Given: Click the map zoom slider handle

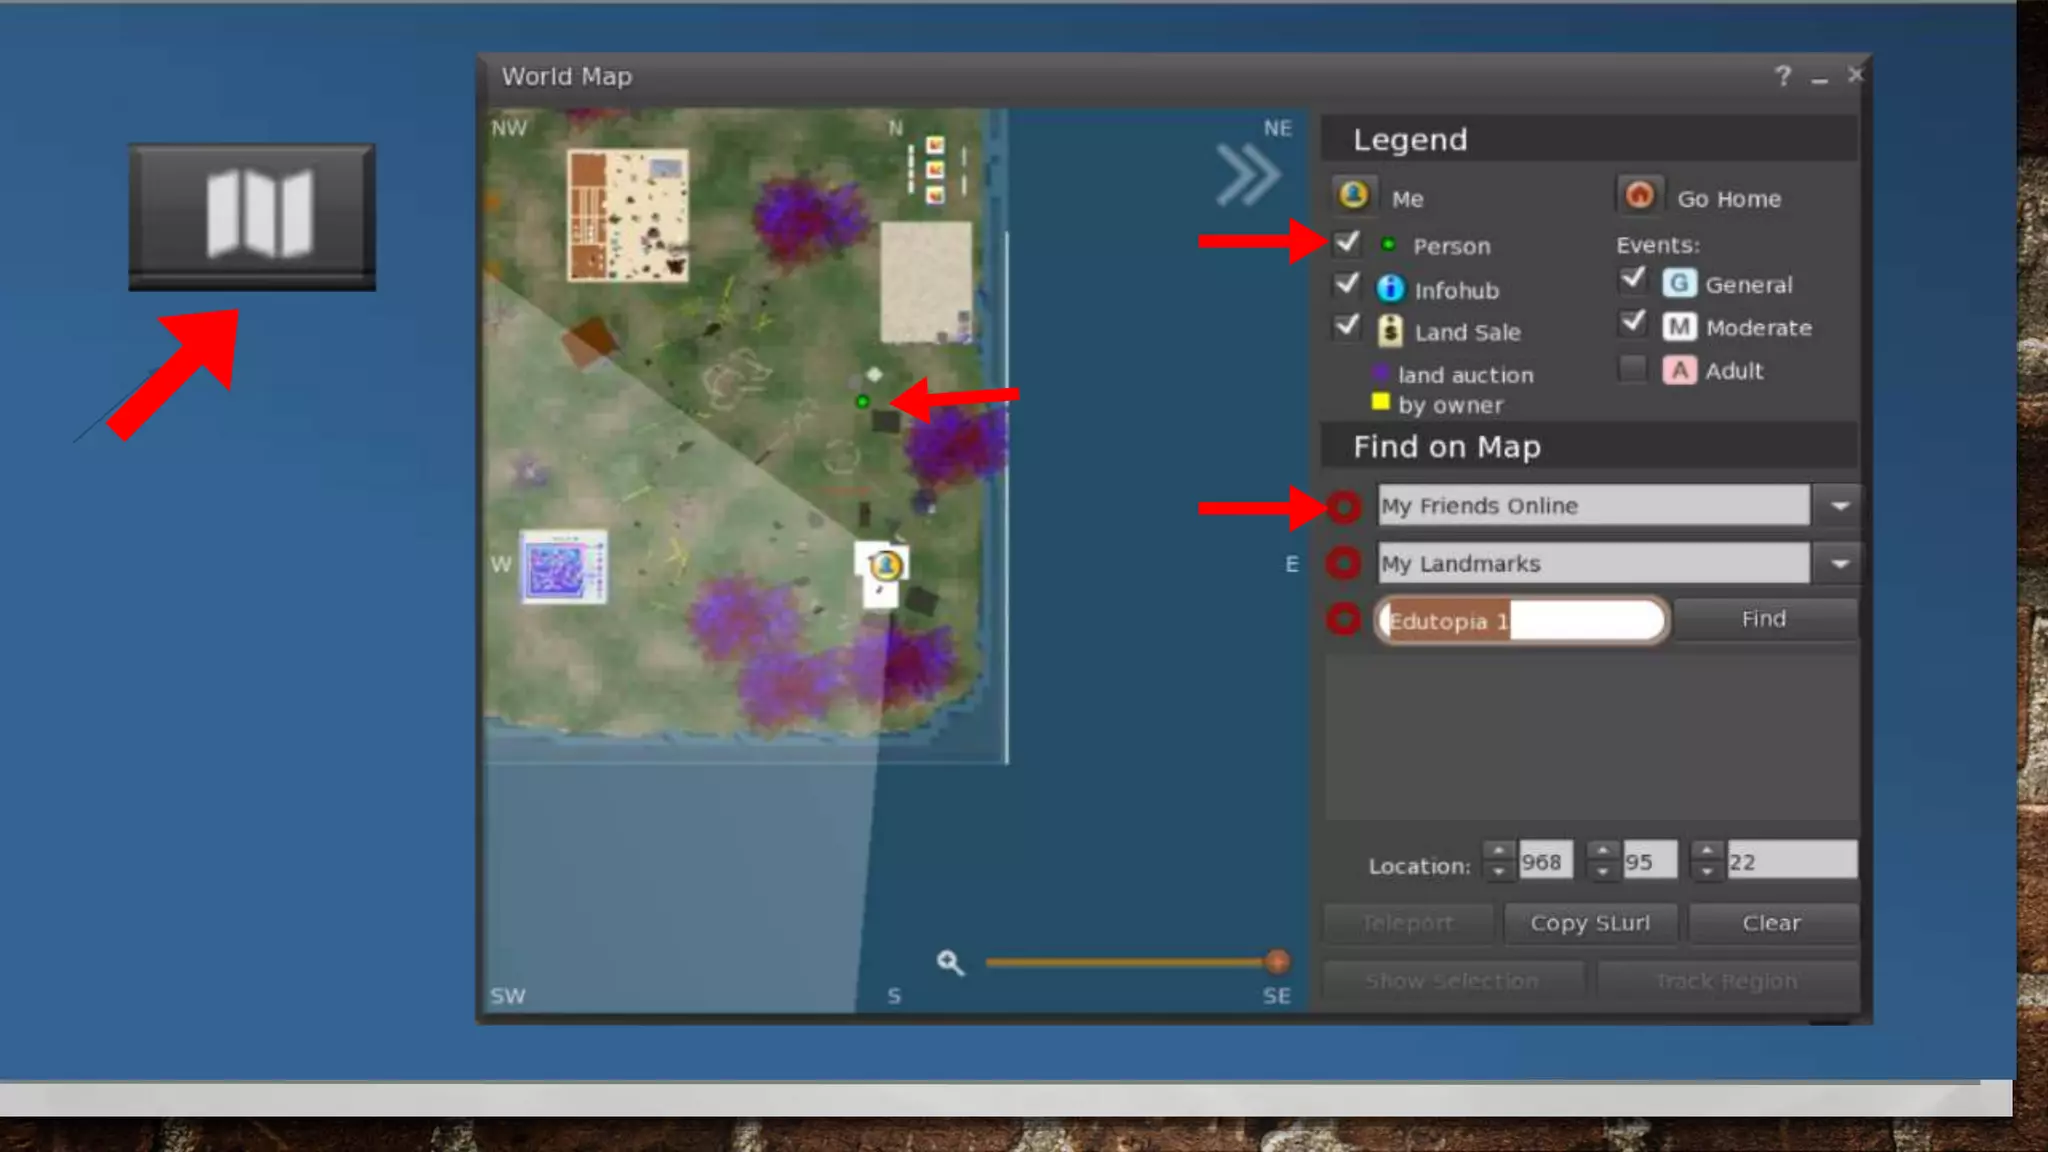Looking at the screenshot, I should pyautogui.click(x=1277, y=962).
